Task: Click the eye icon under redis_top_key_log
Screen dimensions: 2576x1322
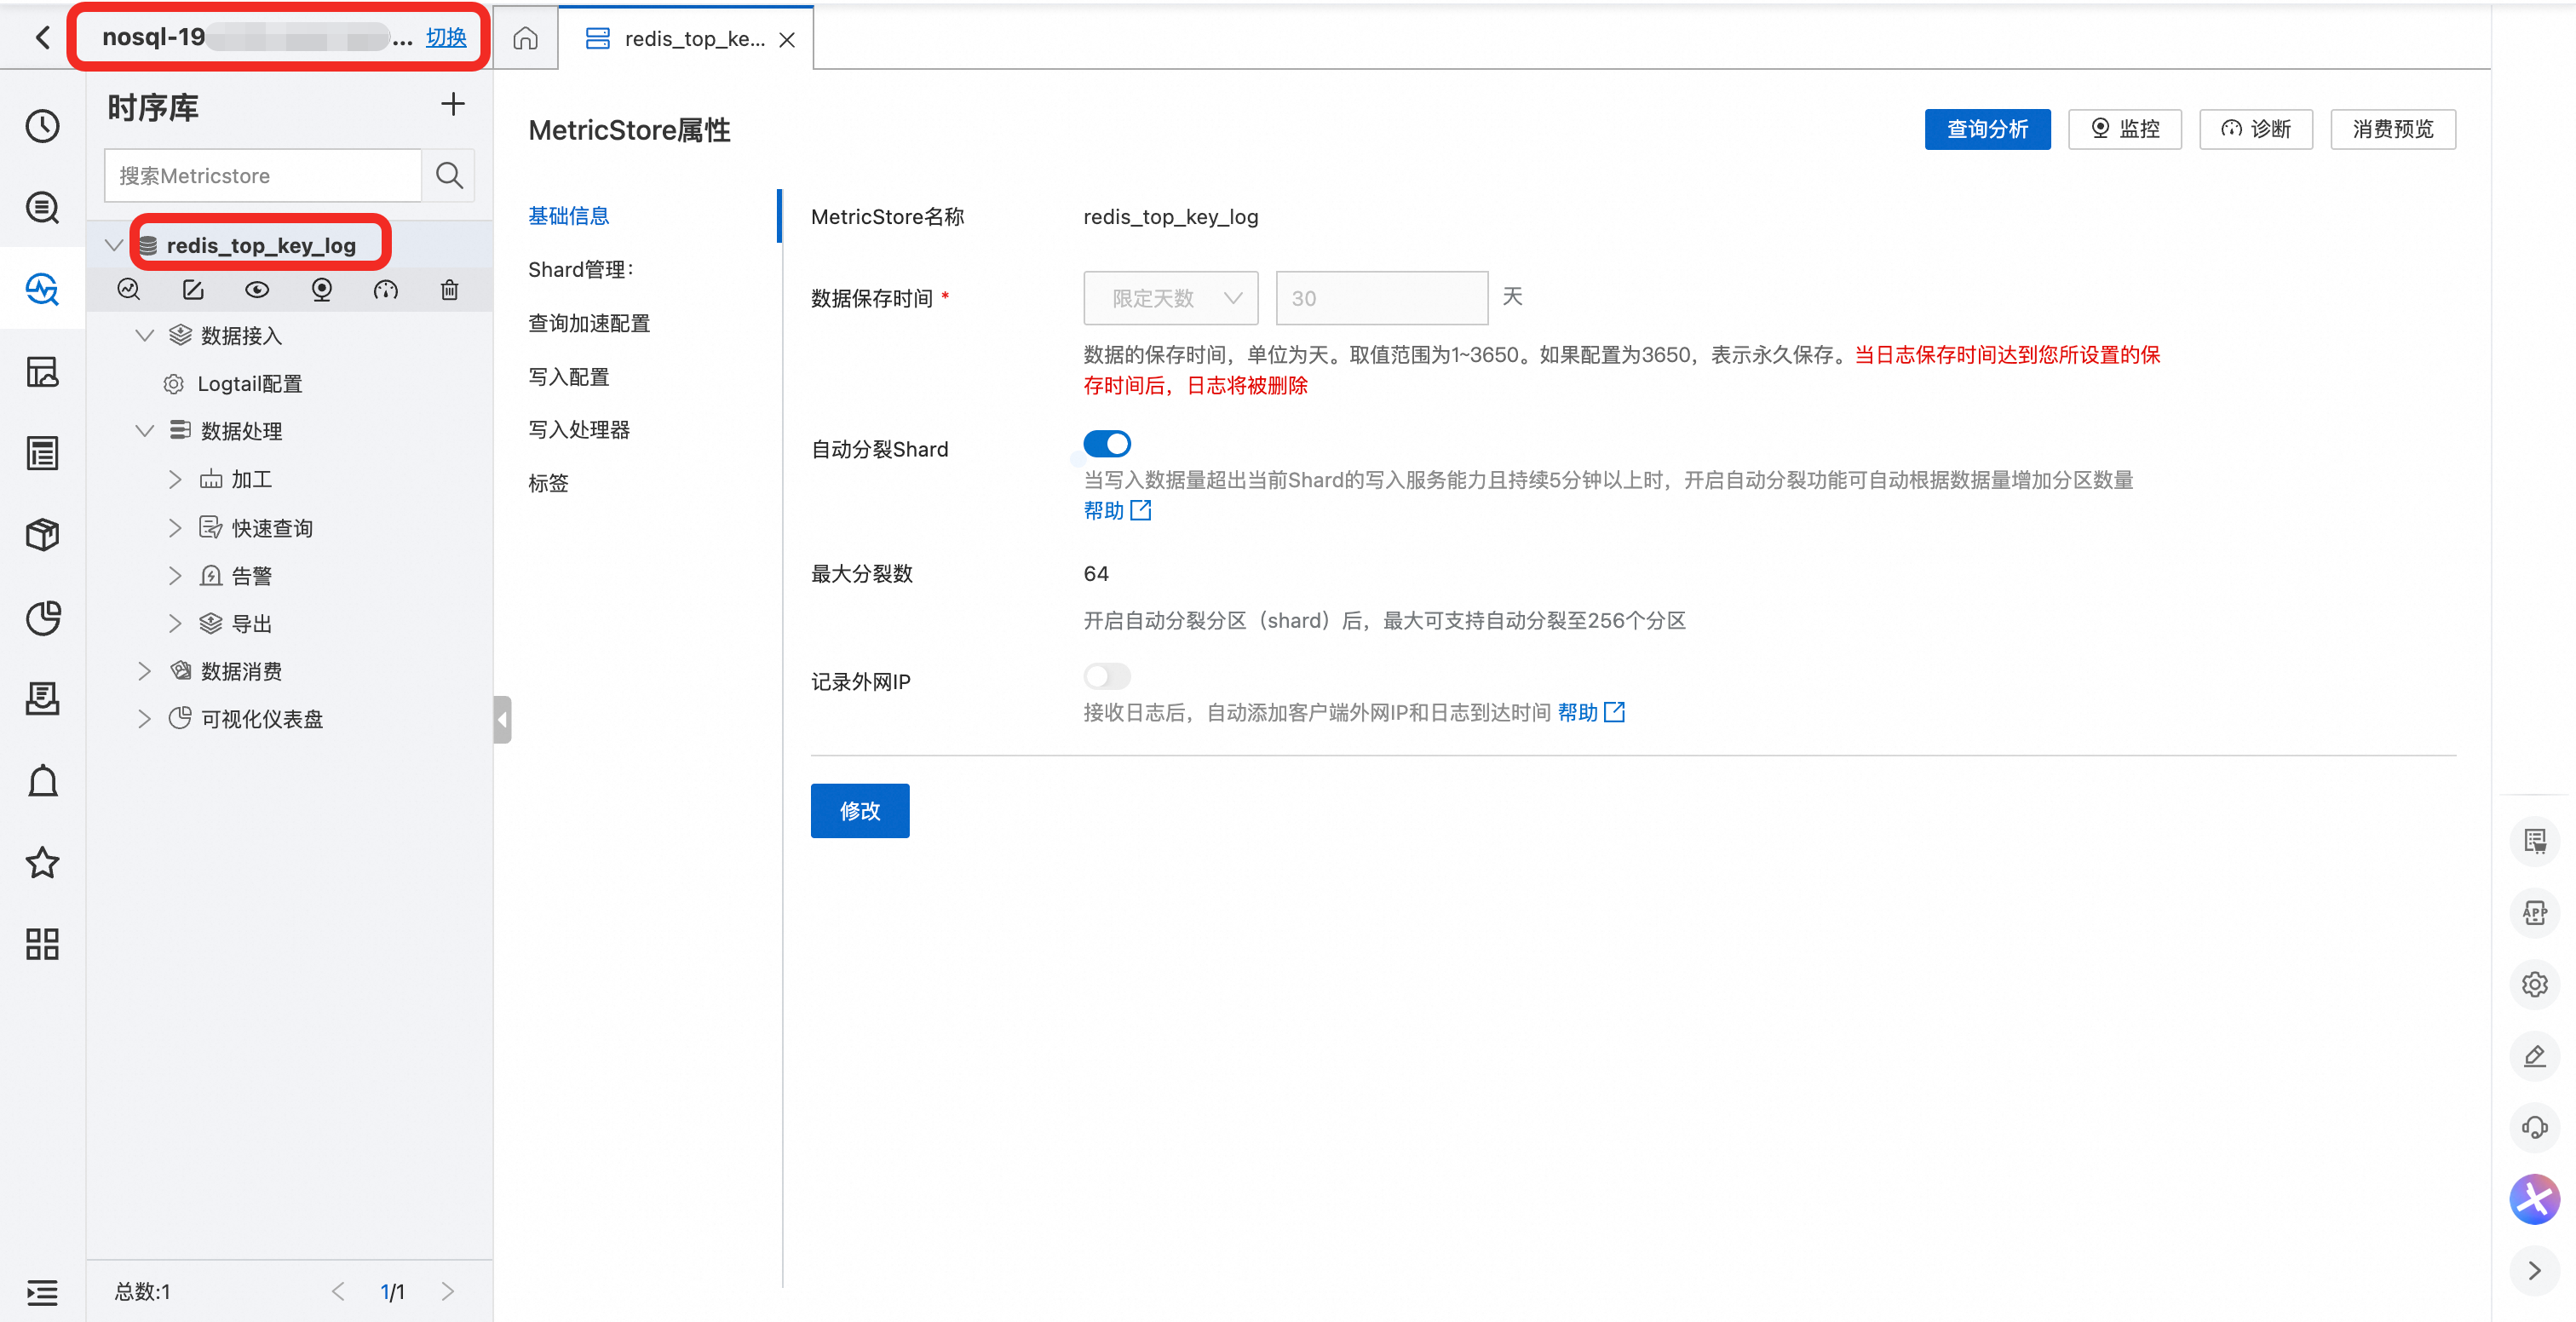Action: (257, 290)
